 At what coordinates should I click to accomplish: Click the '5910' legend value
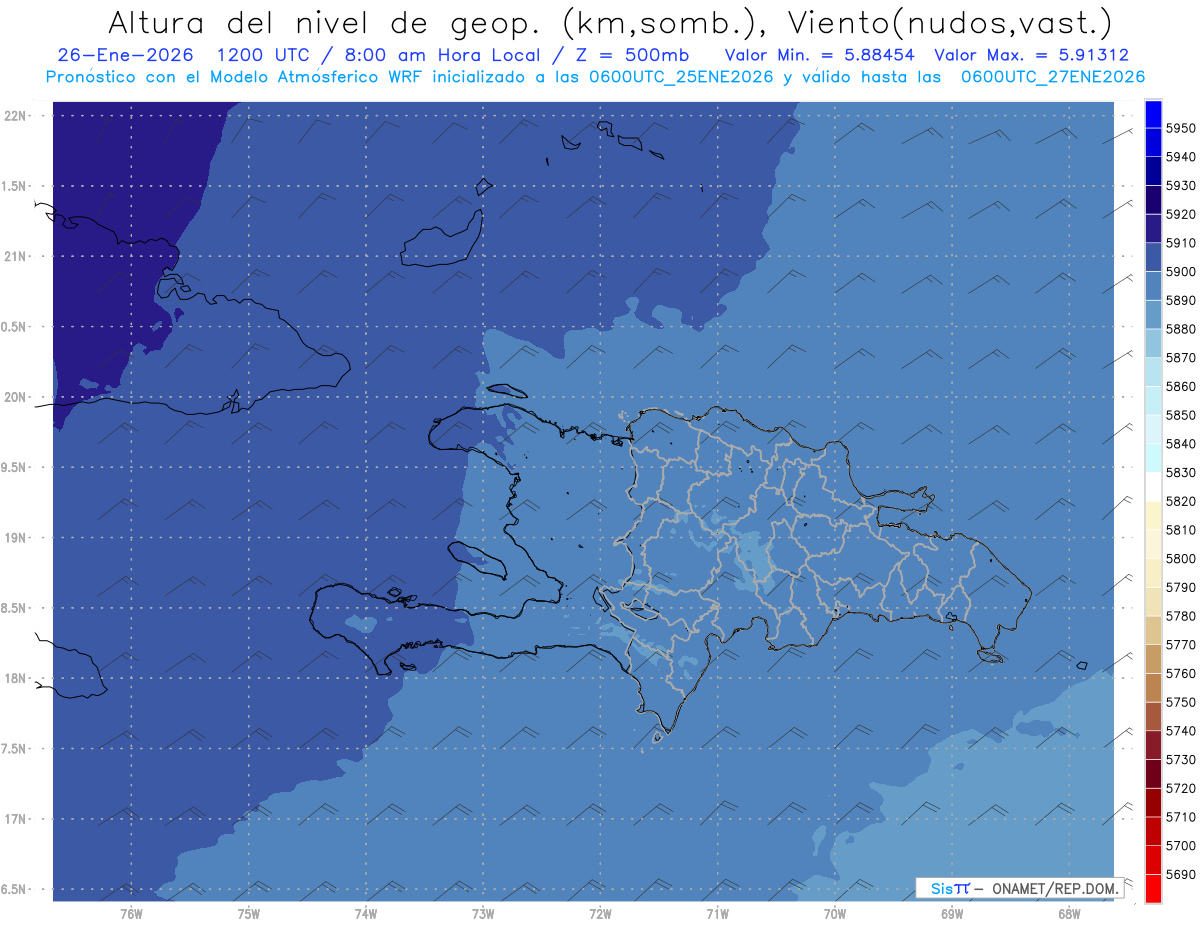tap(1181, 243)
